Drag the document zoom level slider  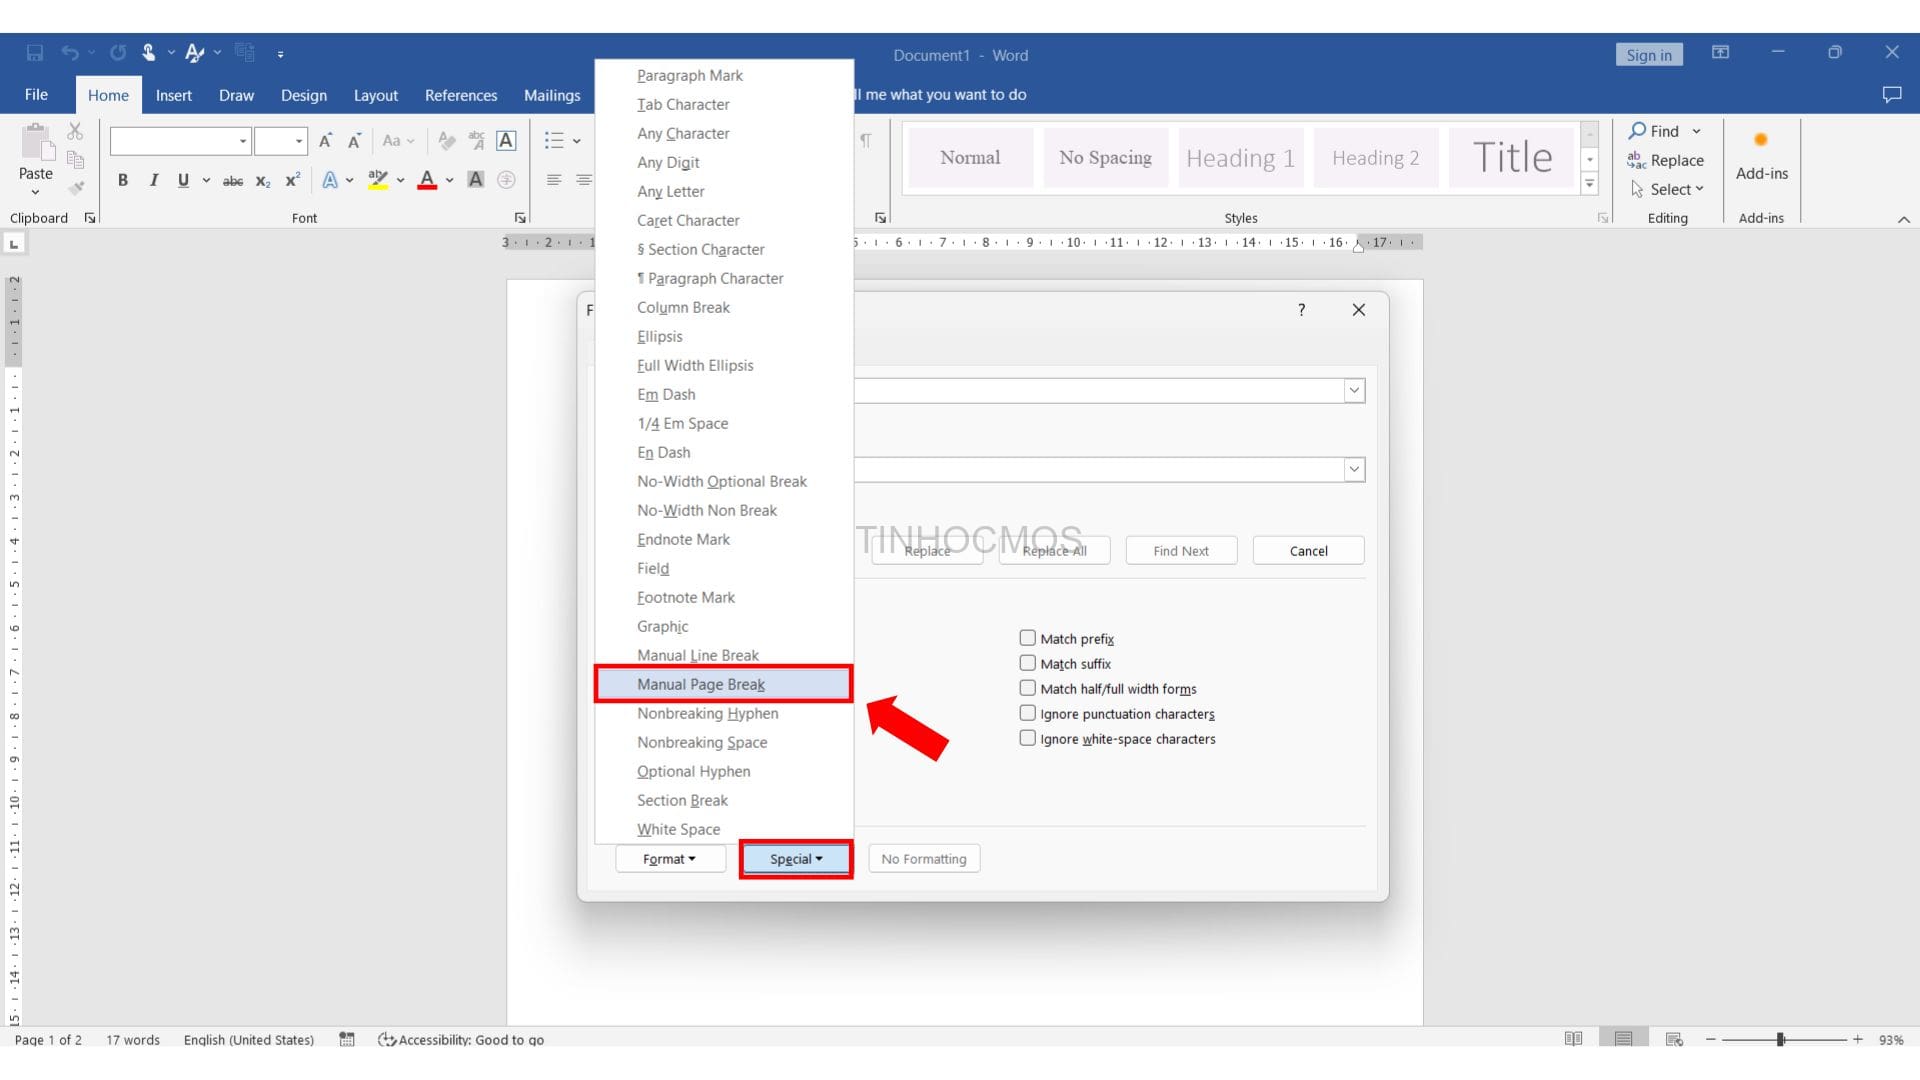tap(1782, 1039)
